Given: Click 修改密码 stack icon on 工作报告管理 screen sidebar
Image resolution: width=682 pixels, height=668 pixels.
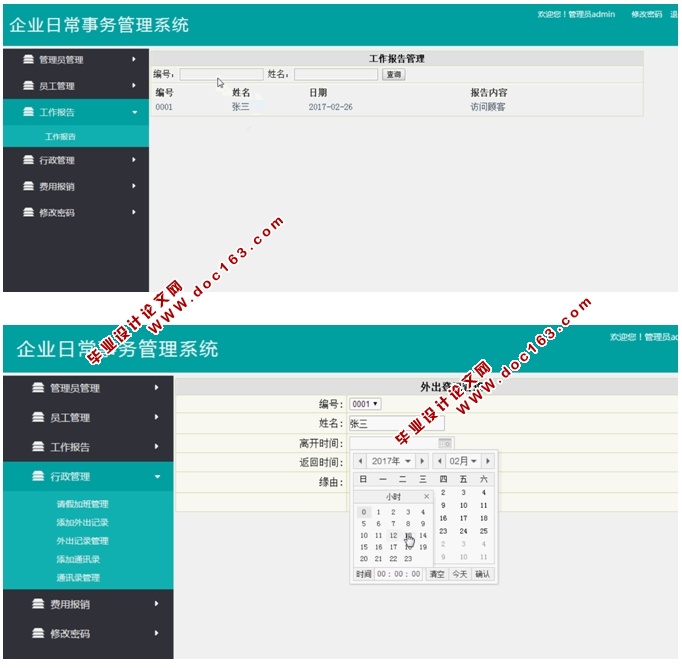Looking at the screenshot, I should tap(28, 212).
